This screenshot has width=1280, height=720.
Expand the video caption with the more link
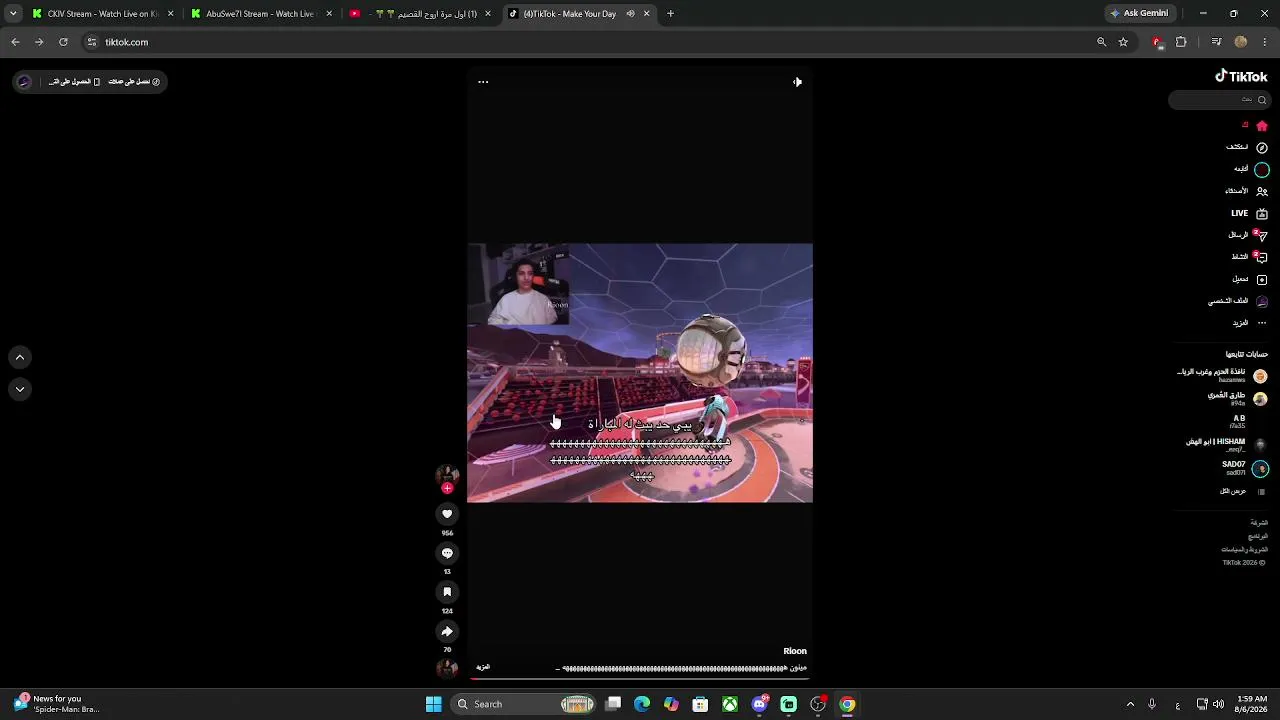point(483,667)
